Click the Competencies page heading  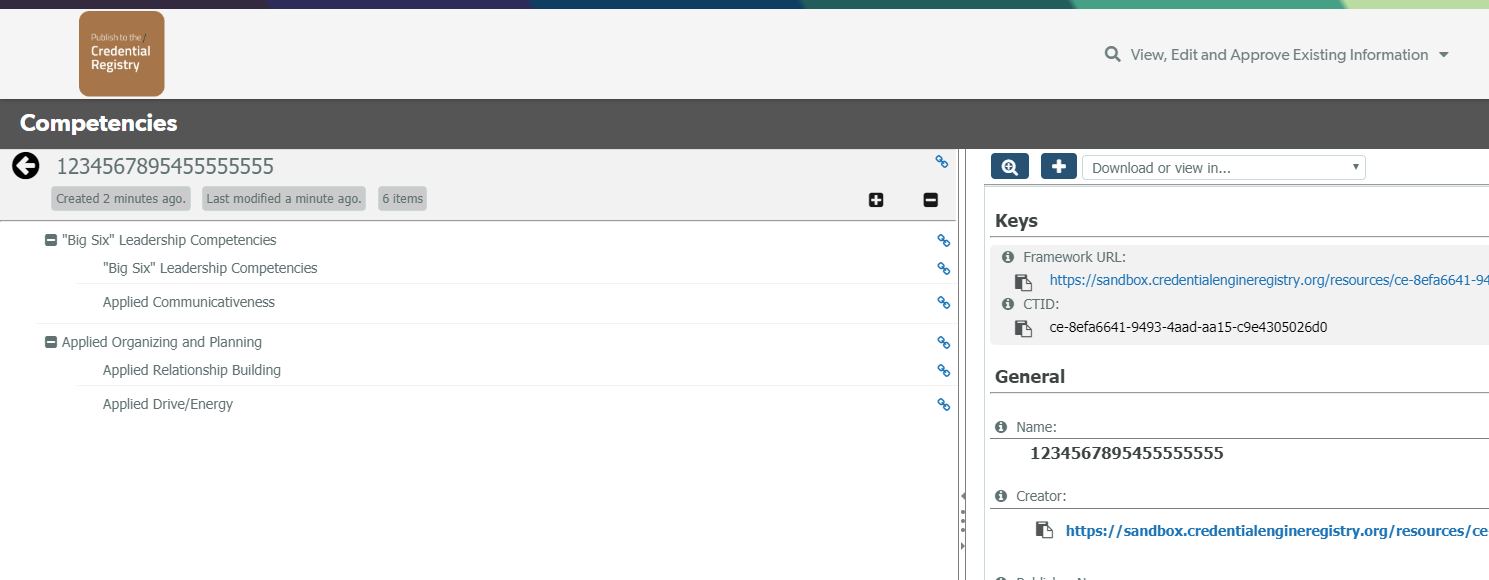tap(99, 123)
